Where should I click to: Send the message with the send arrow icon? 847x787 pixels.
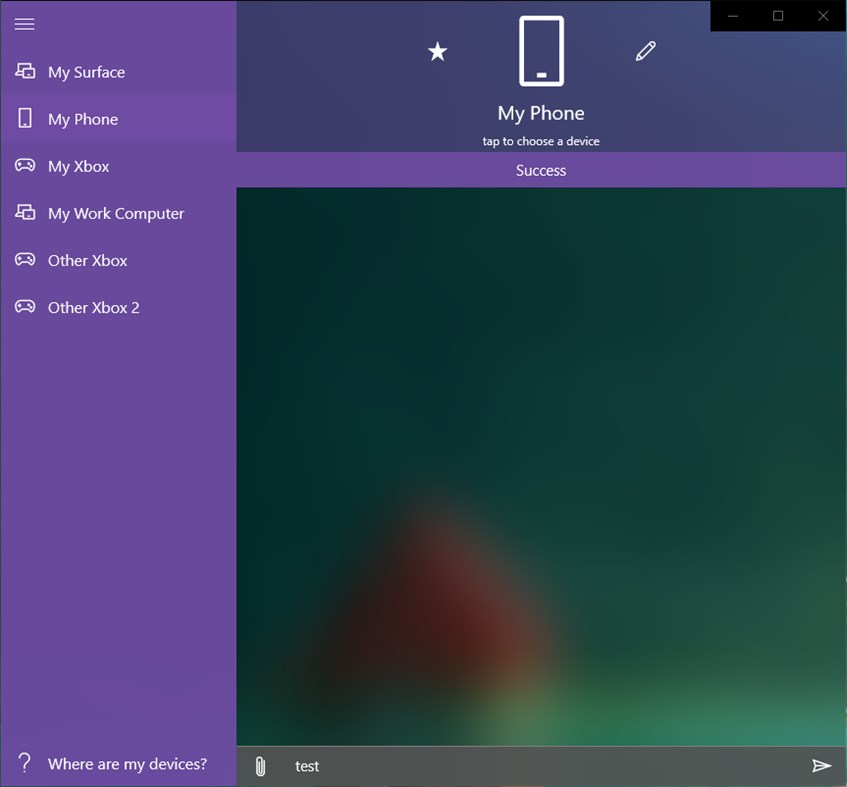823,765
